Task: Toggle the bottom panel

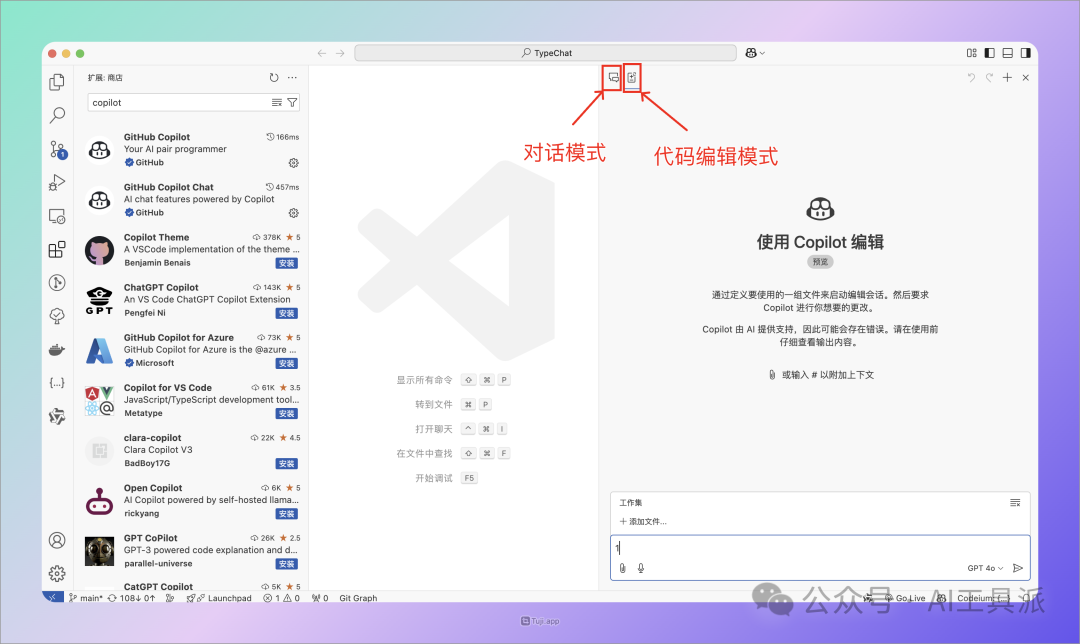Action: coord(1008,53)
